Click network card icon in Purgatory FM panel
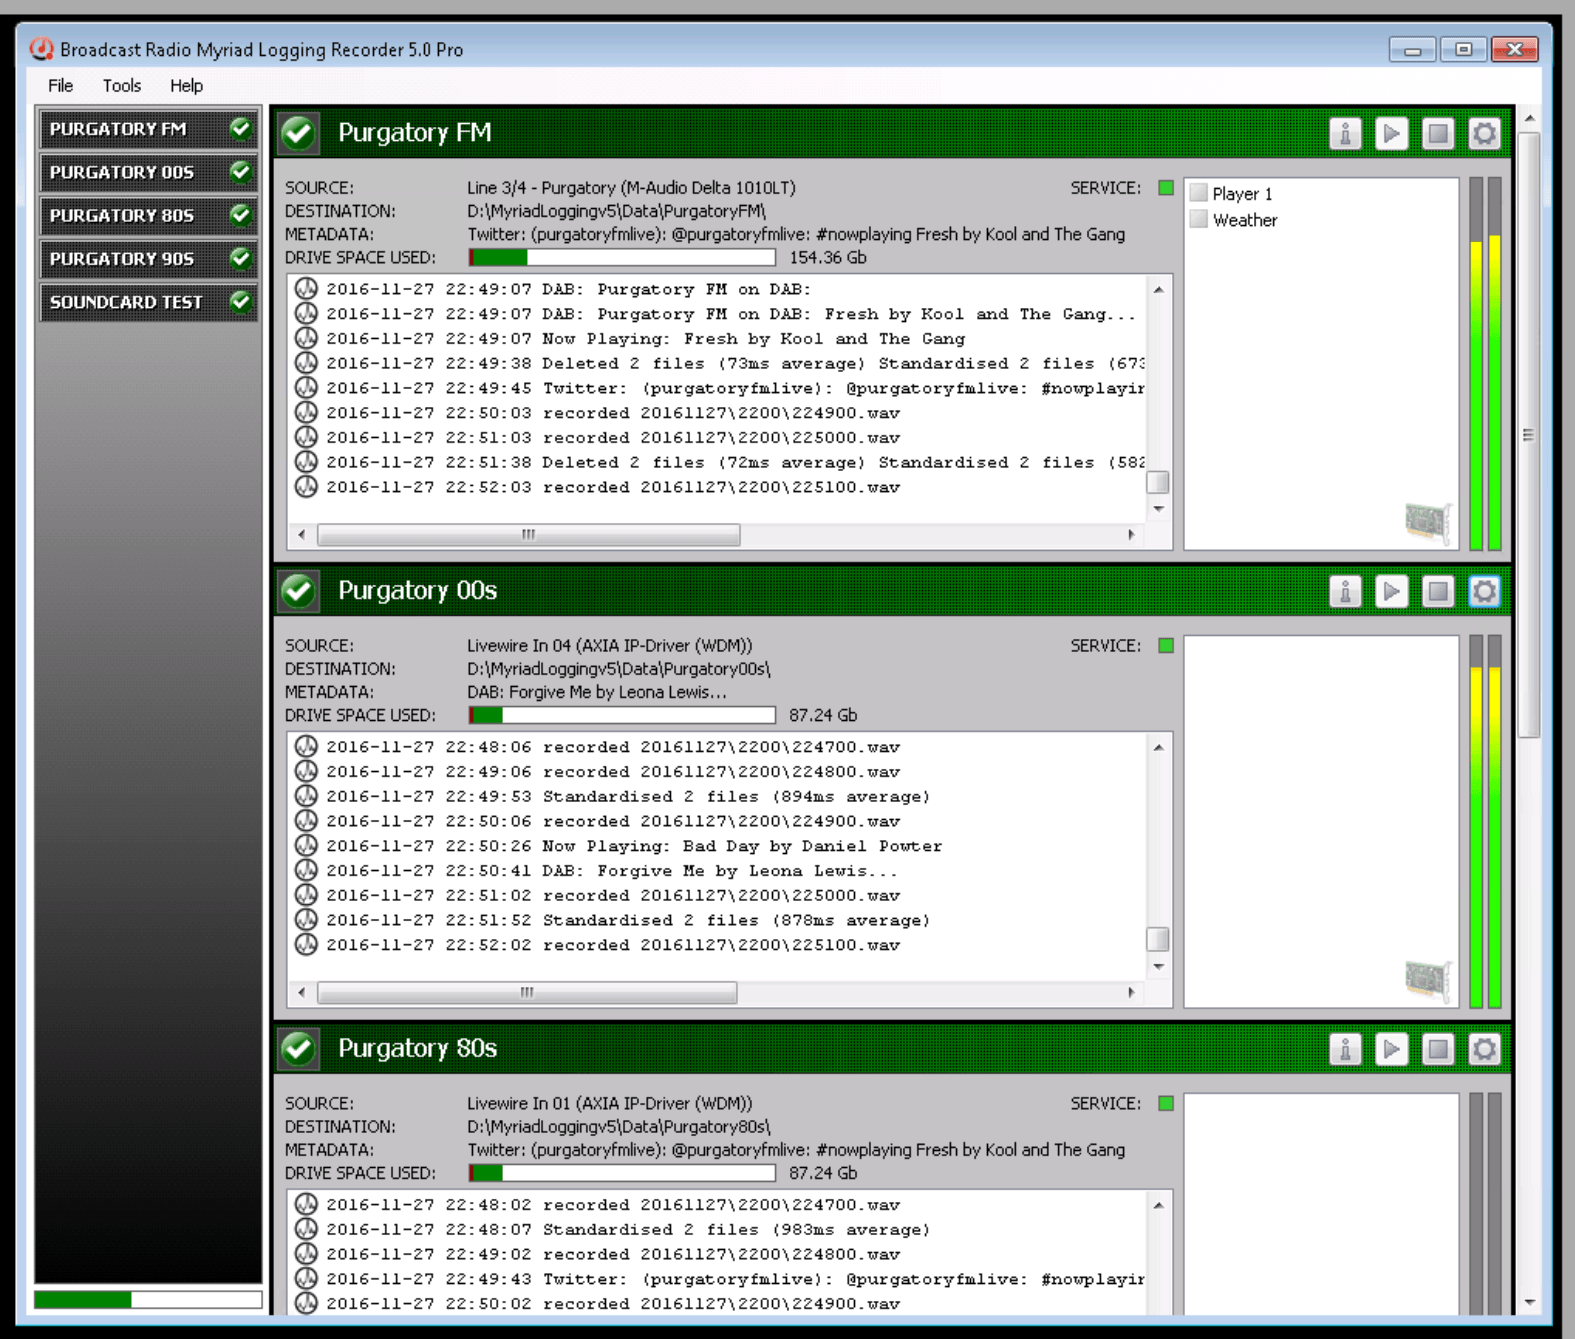Image resolution: width=1575 pixels, height=1339 pixels. 1427,522
